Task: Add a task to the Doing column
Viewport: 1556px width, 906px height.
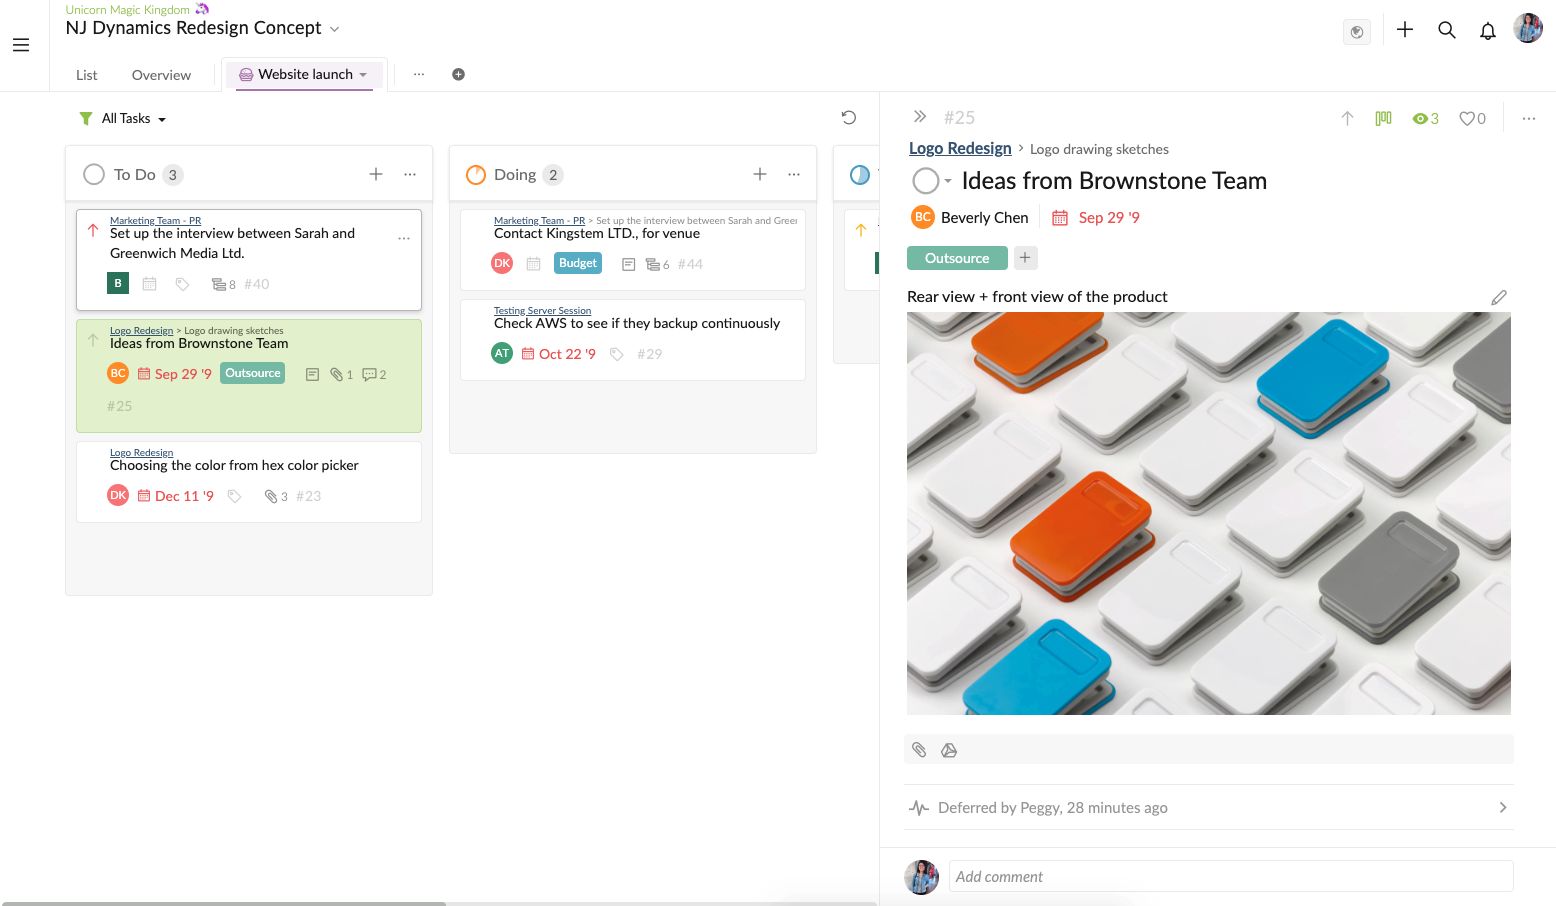Action: coord(760,174)
